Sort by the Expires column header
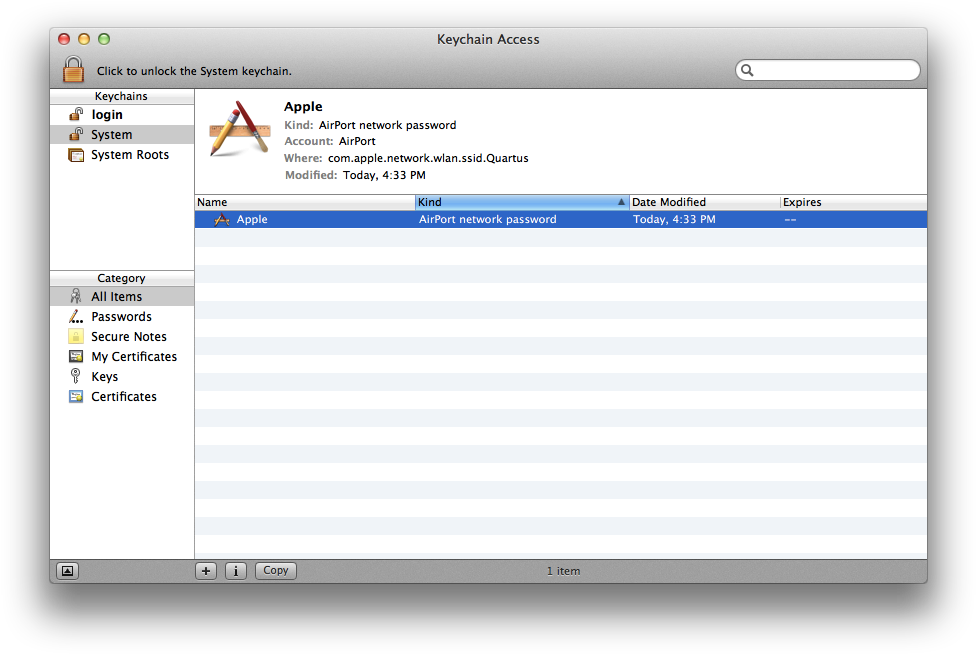 (x=851, y=202)
